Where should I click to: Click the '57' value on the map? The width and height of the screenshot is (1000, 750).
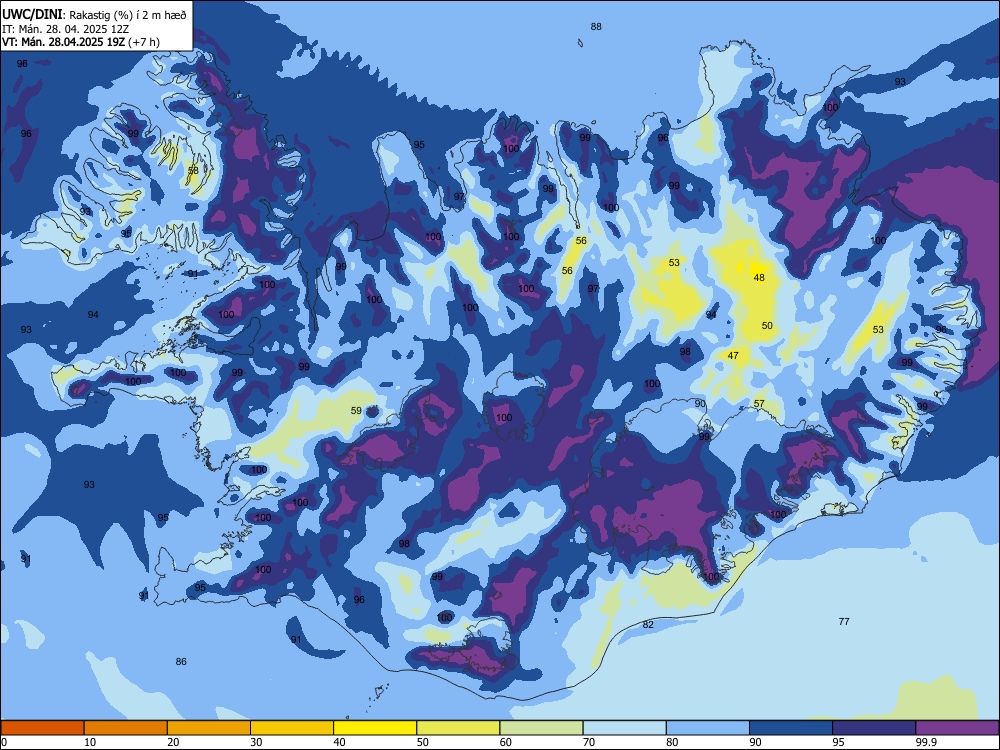coord(759,404)
